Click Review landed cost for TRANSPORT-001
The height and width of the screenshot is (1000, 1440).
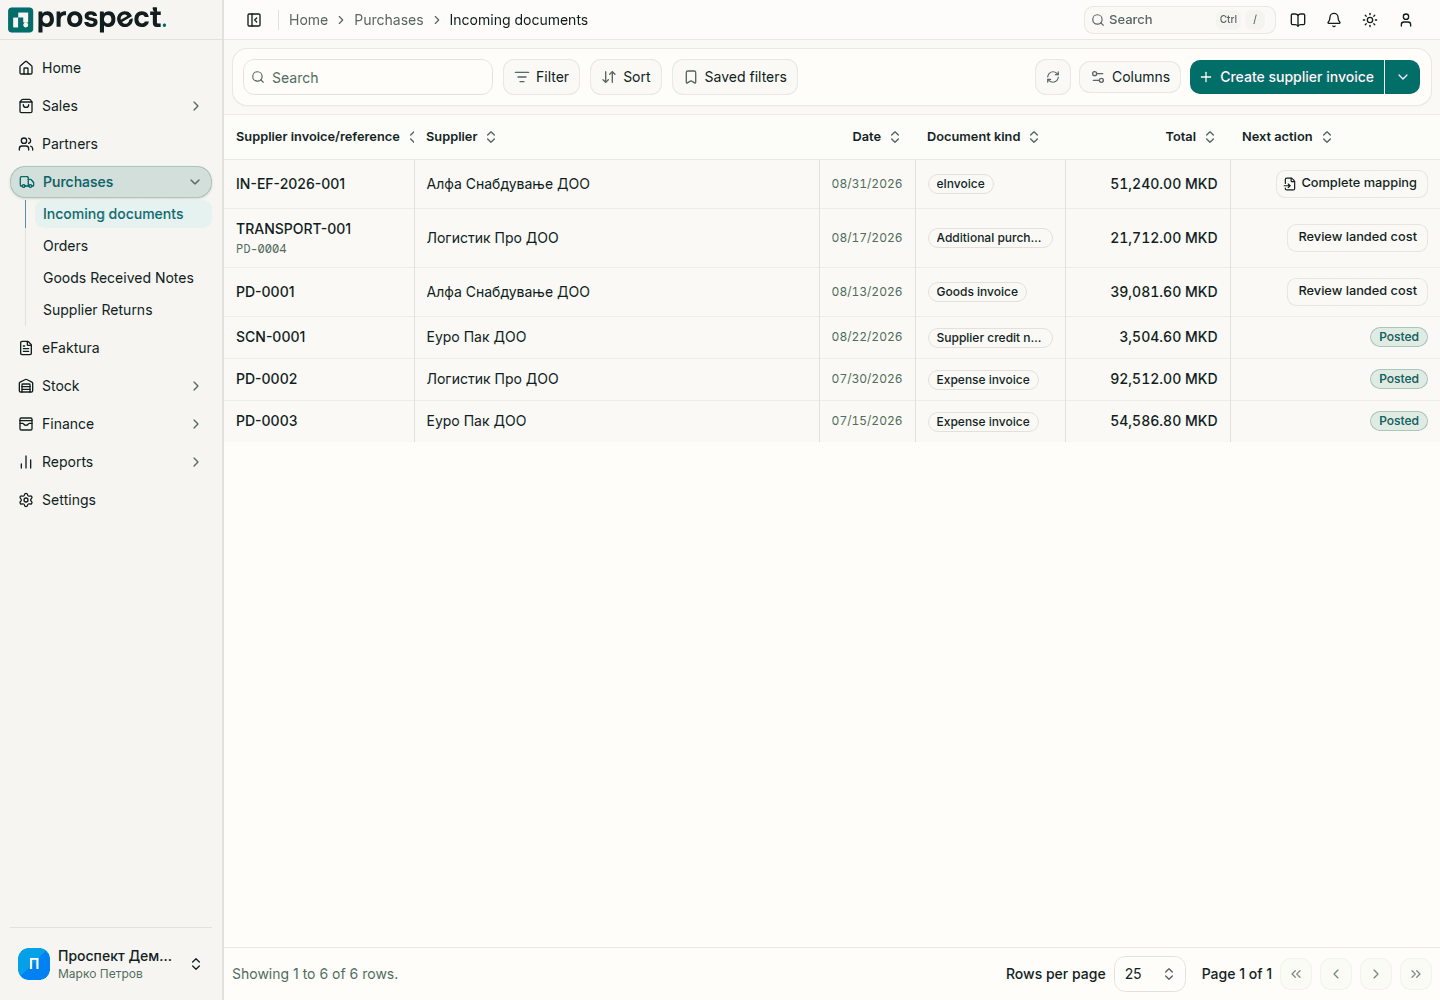coord(1357,237)
